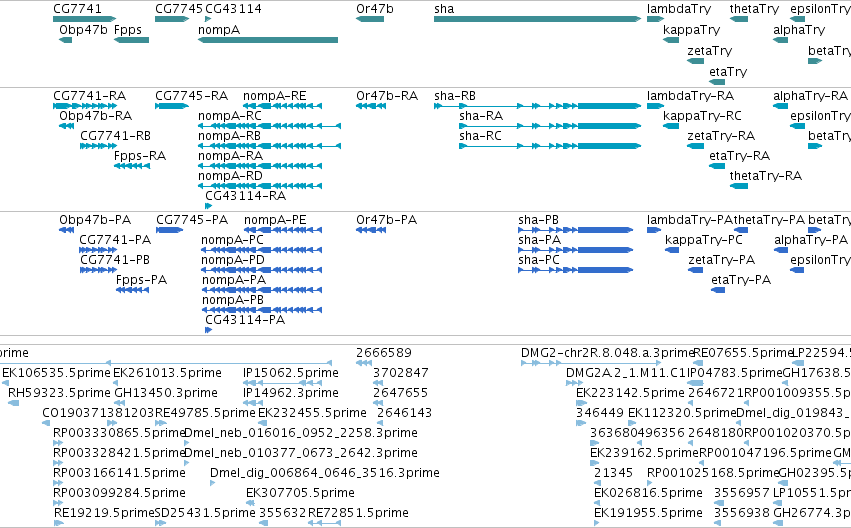This screenshot has height=528, width=851.
Task: Click the nompA-RD transcript
Action: [x=260, y=186]
